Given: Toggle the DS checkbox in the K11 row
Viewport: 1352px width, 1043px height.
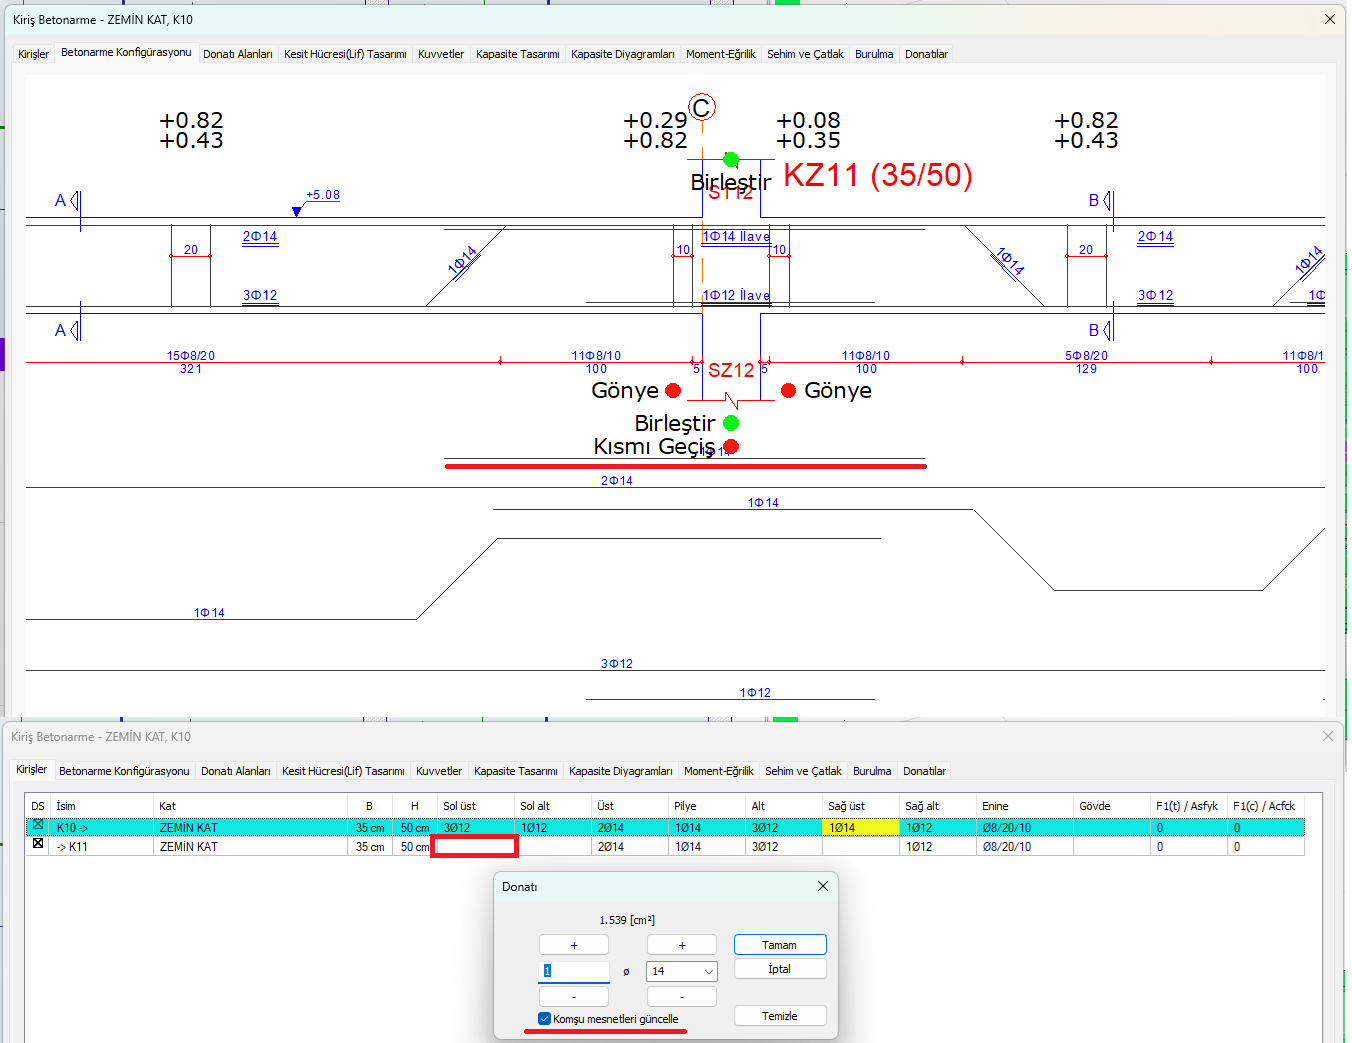Looking at the screenshot, I should click(38, 844).
